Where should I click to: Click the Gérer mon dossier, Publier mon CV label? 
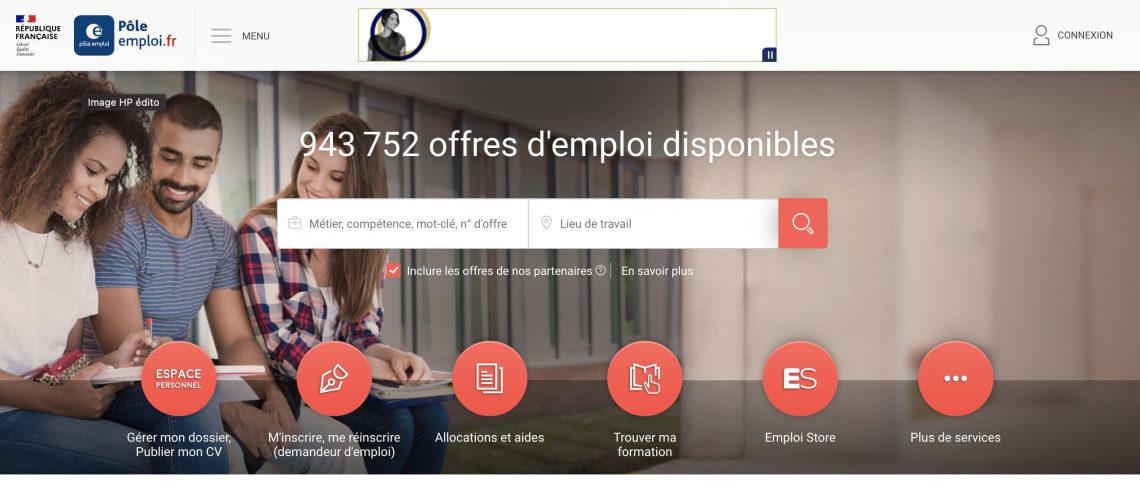(179, 445)
